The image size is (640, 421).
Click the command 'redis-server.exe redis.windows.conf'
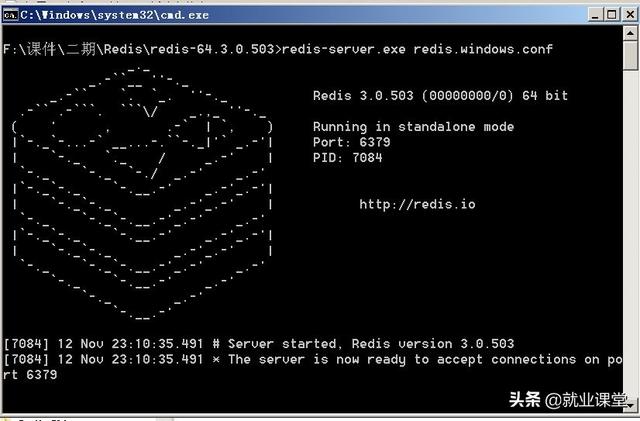click(x=417, y=49)
